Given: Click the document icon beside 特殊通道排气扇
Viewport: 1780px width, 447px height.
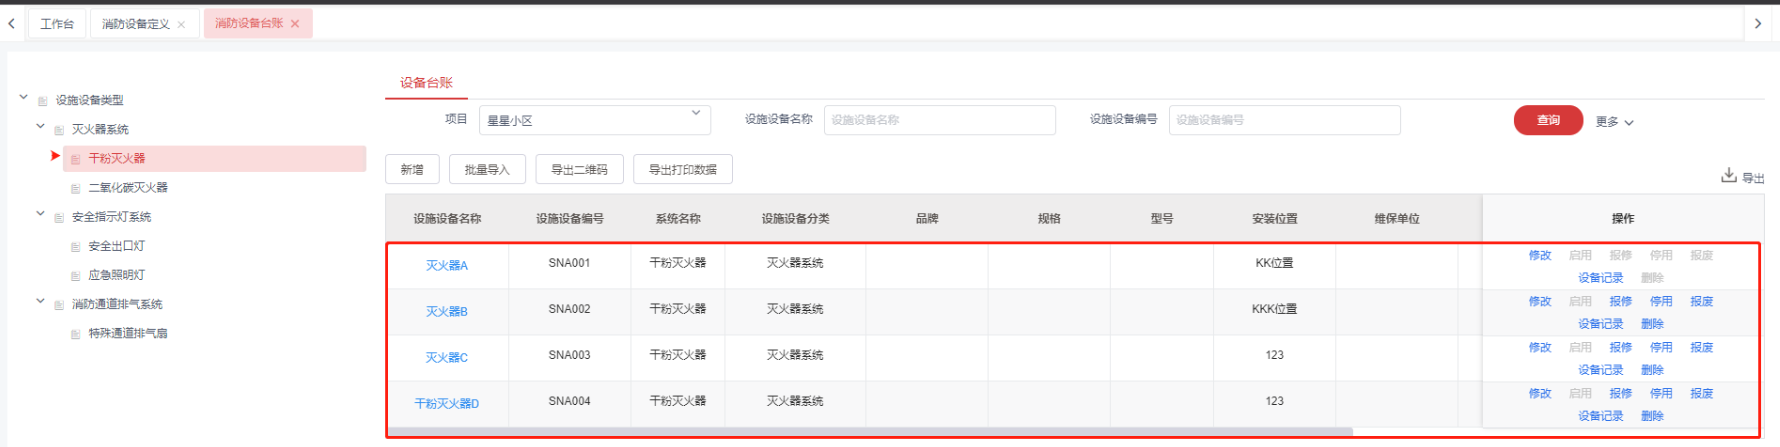Looking at the screenshot, I should coord(76,334).
